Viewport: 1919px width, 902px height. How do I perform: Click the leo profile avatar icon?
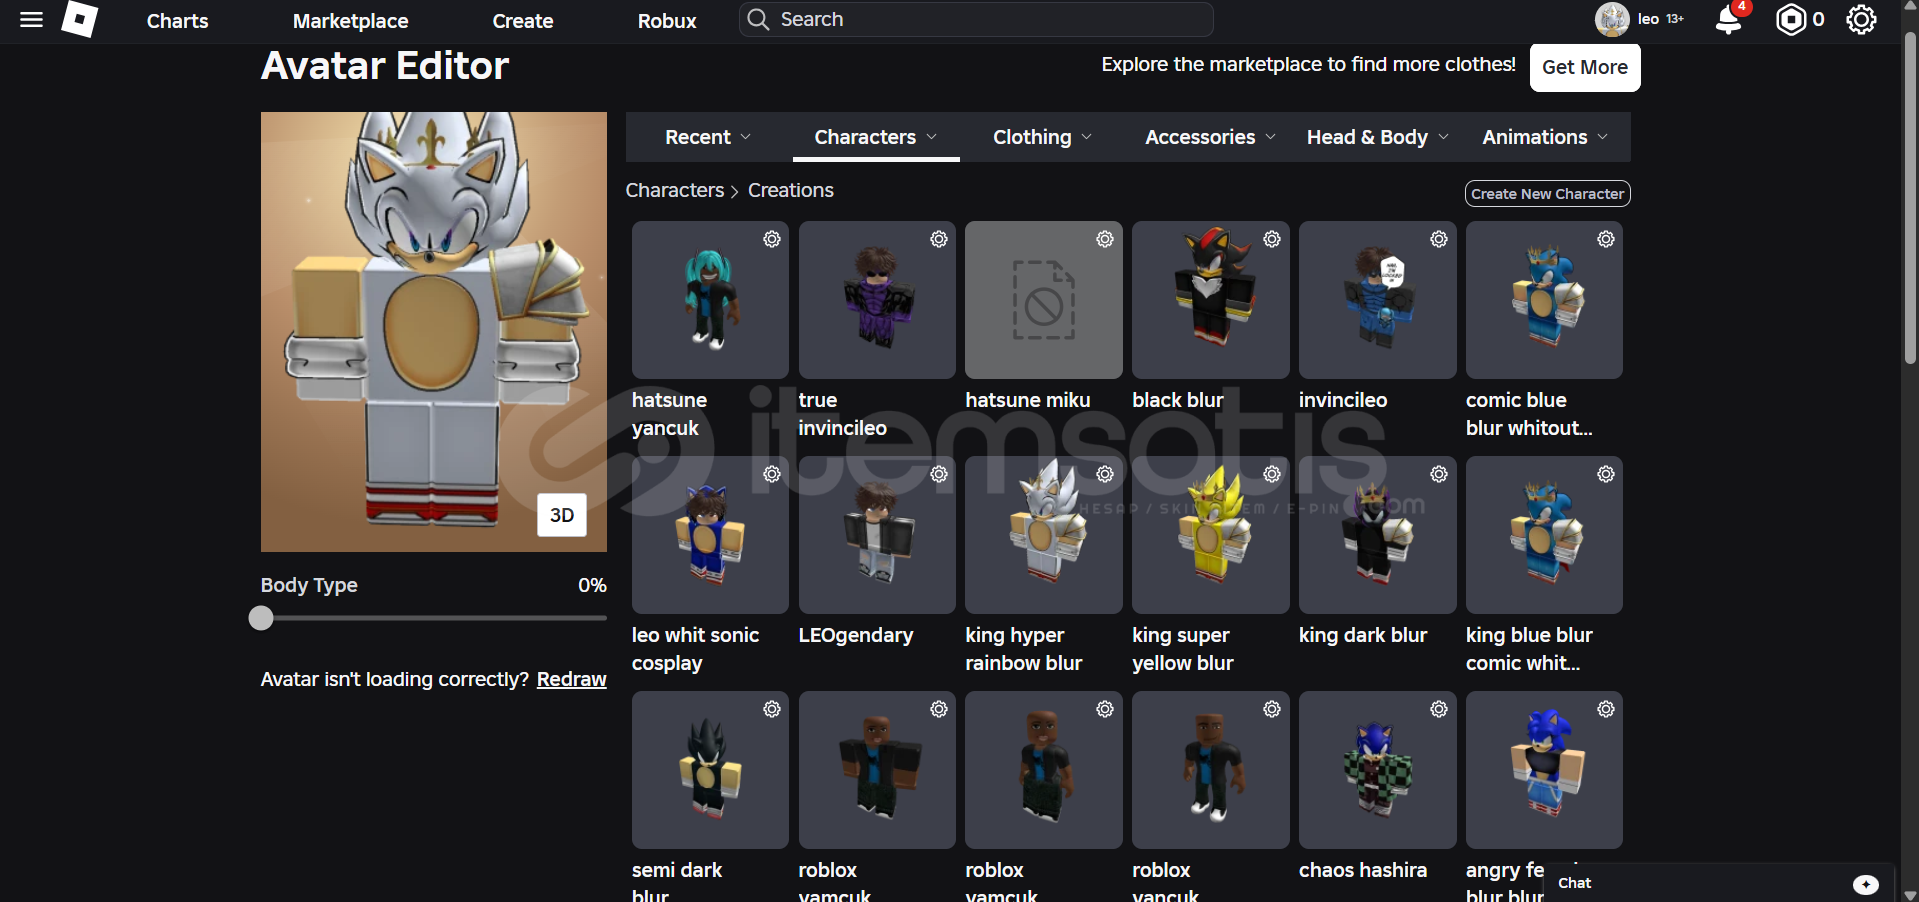[x=1612, y=20]
